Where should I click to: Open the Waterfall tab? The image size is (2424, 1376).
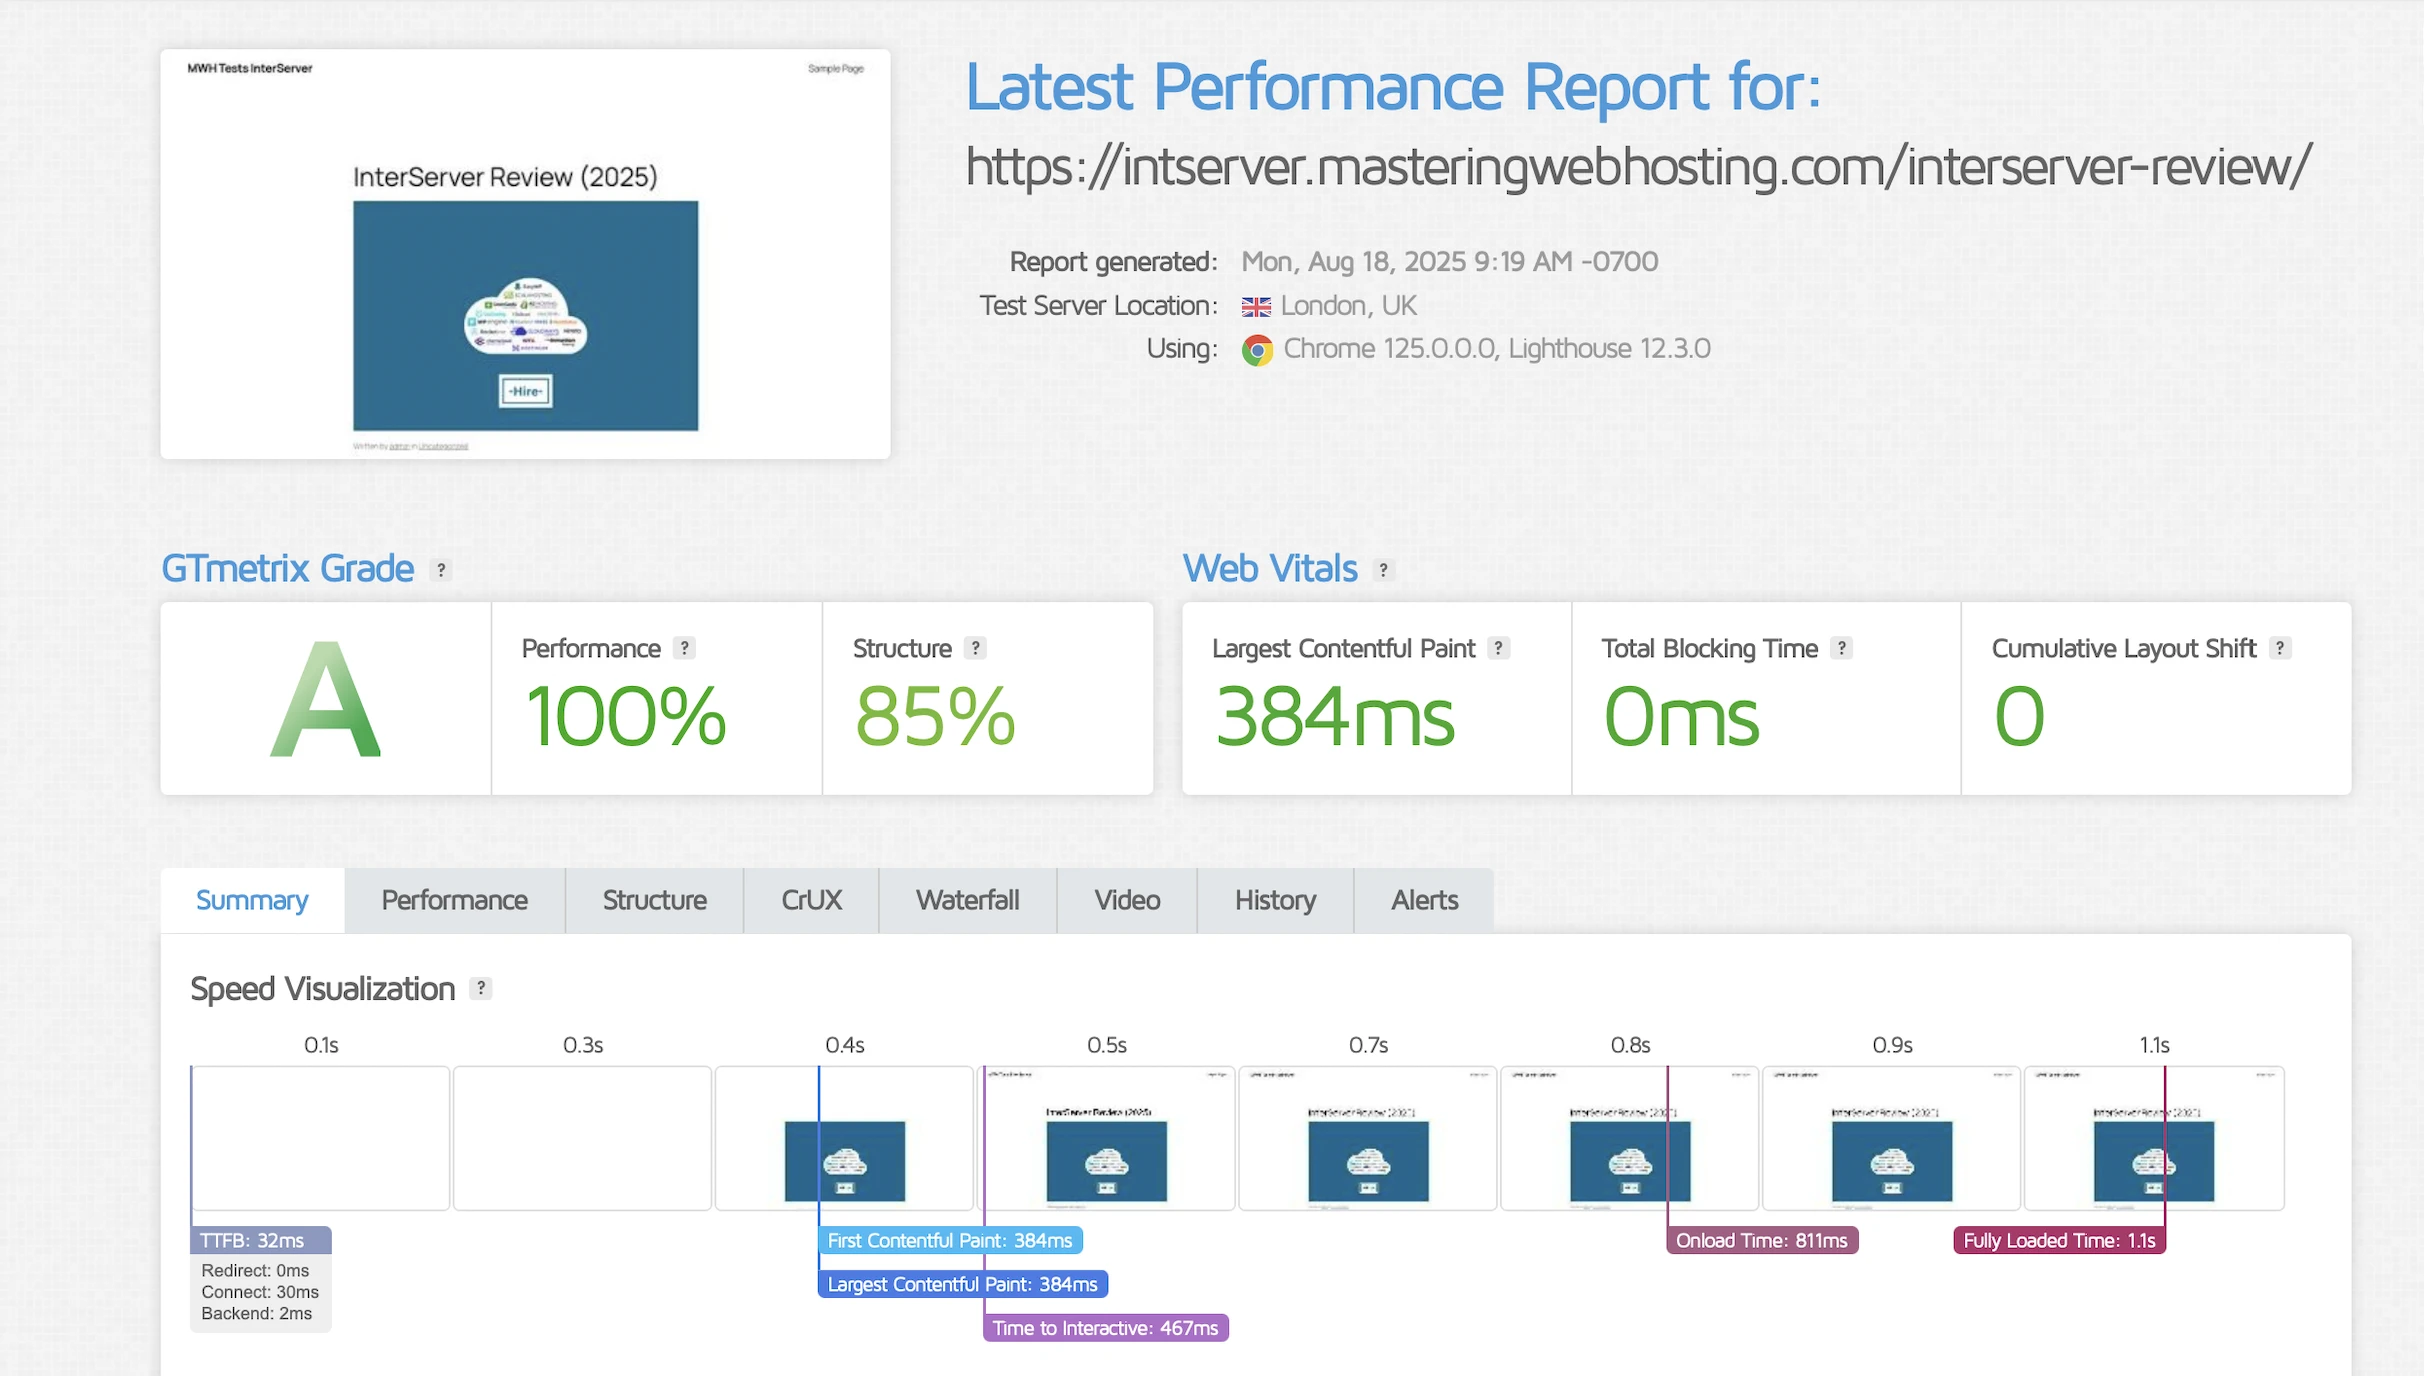click(967, 900)
